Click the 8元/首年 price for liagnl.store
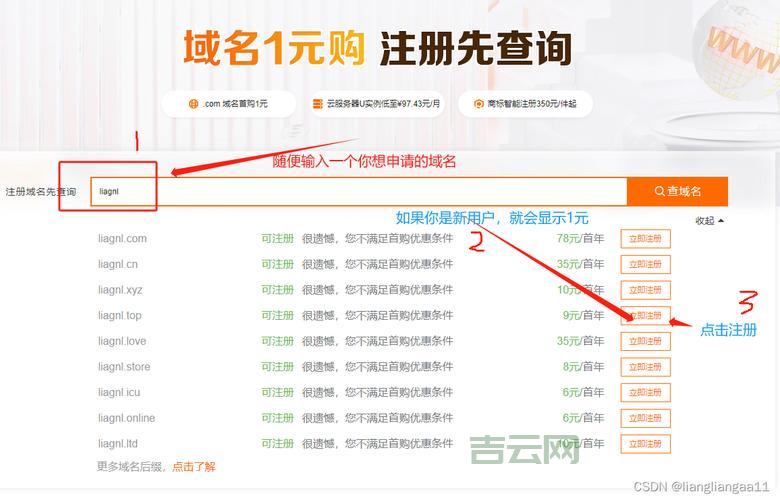The width and height of the screenshot is (780, 500). coord(583,367)
